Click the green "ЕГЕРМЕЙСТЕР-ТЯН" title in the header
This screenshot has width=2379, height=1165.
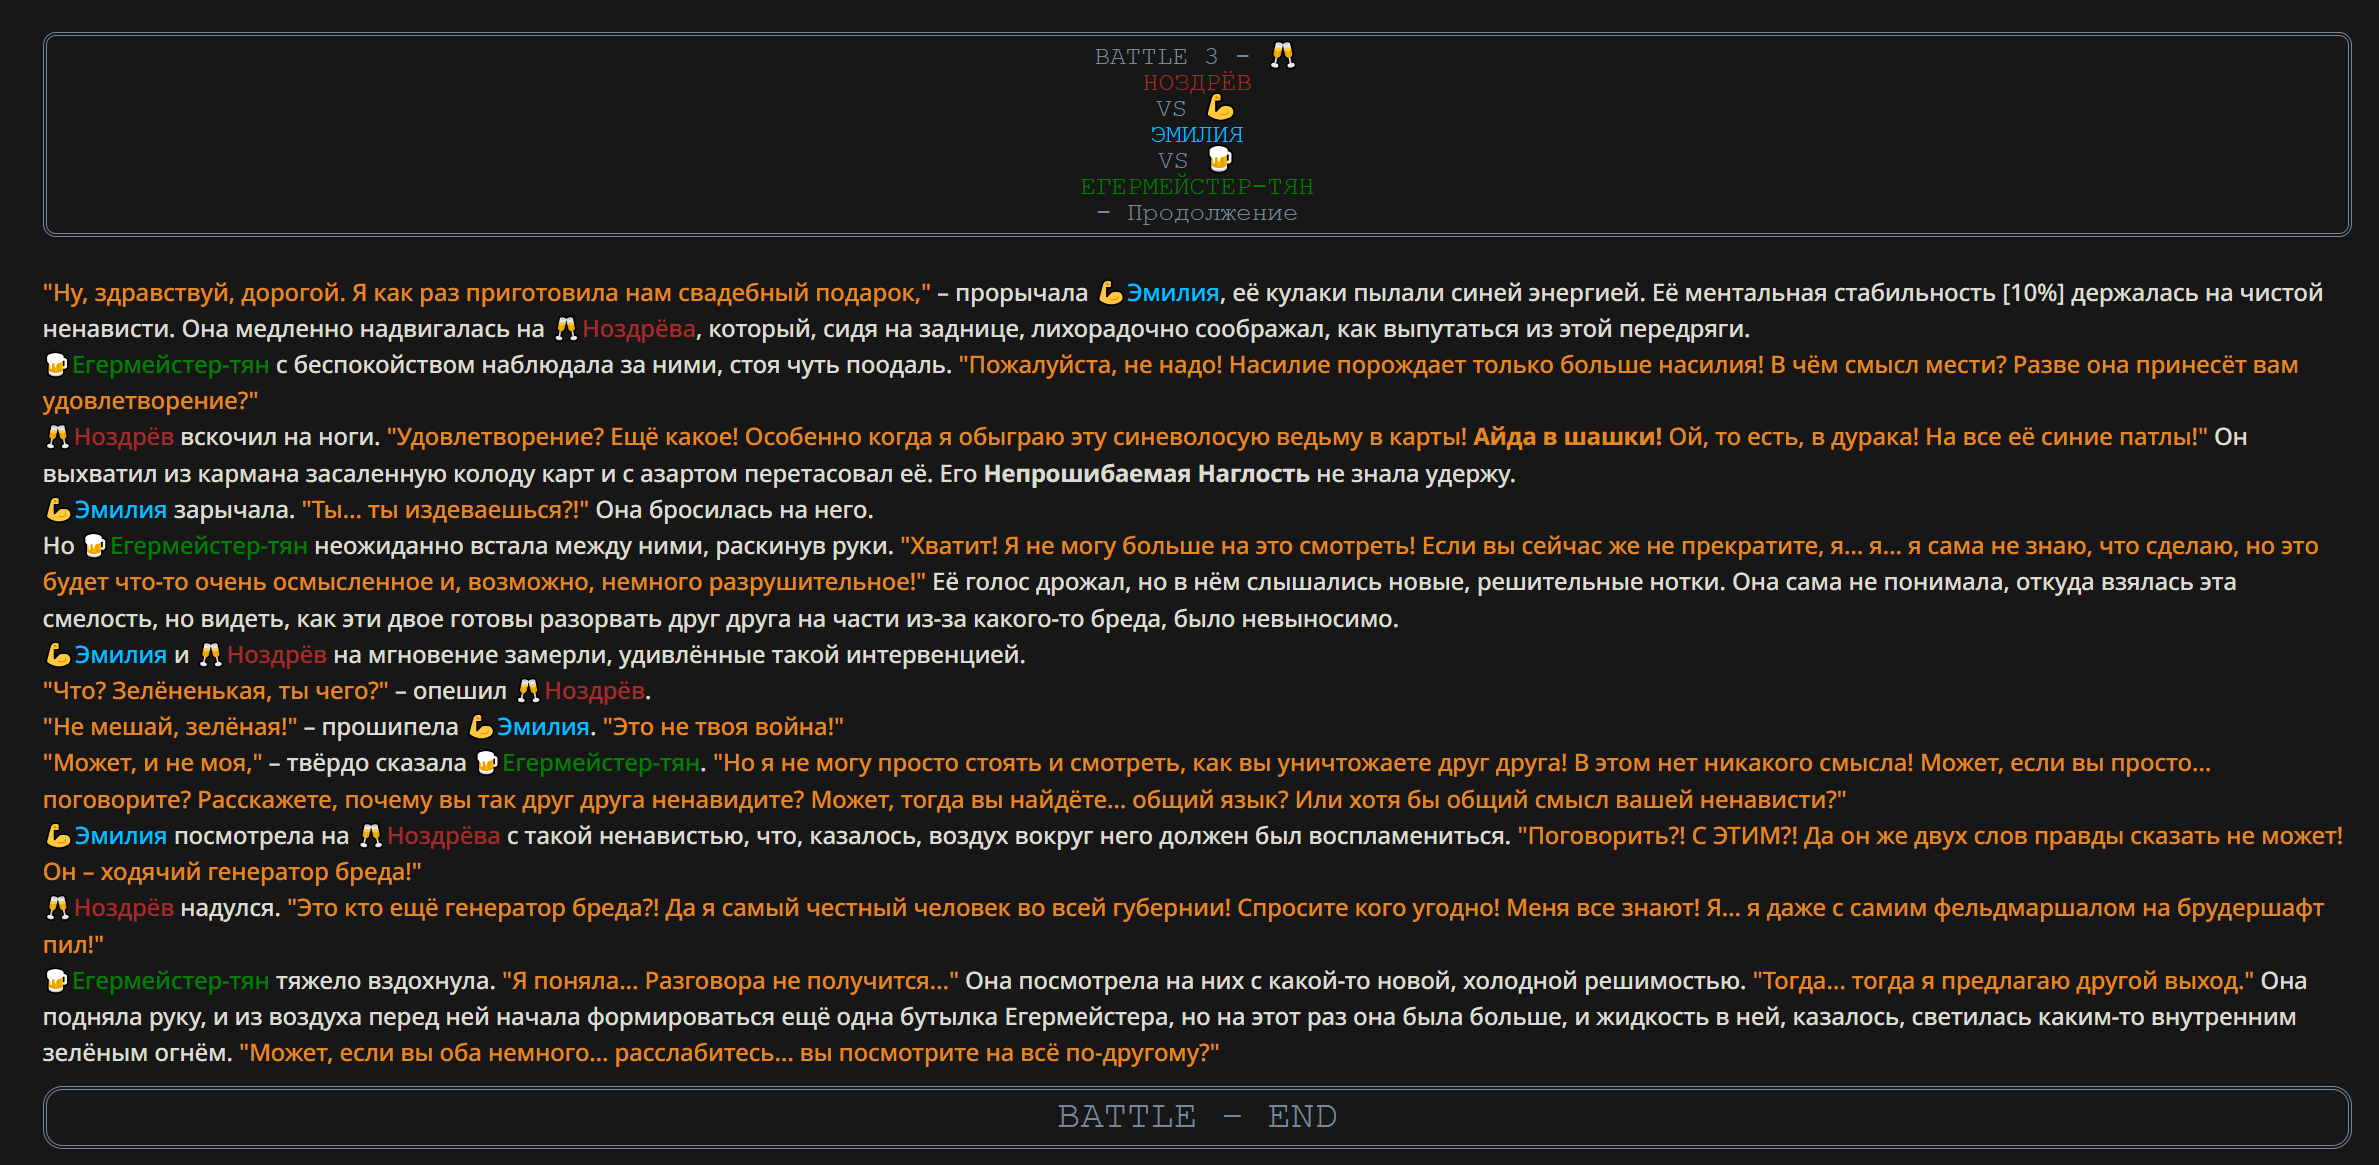[x=1197, y=186]
